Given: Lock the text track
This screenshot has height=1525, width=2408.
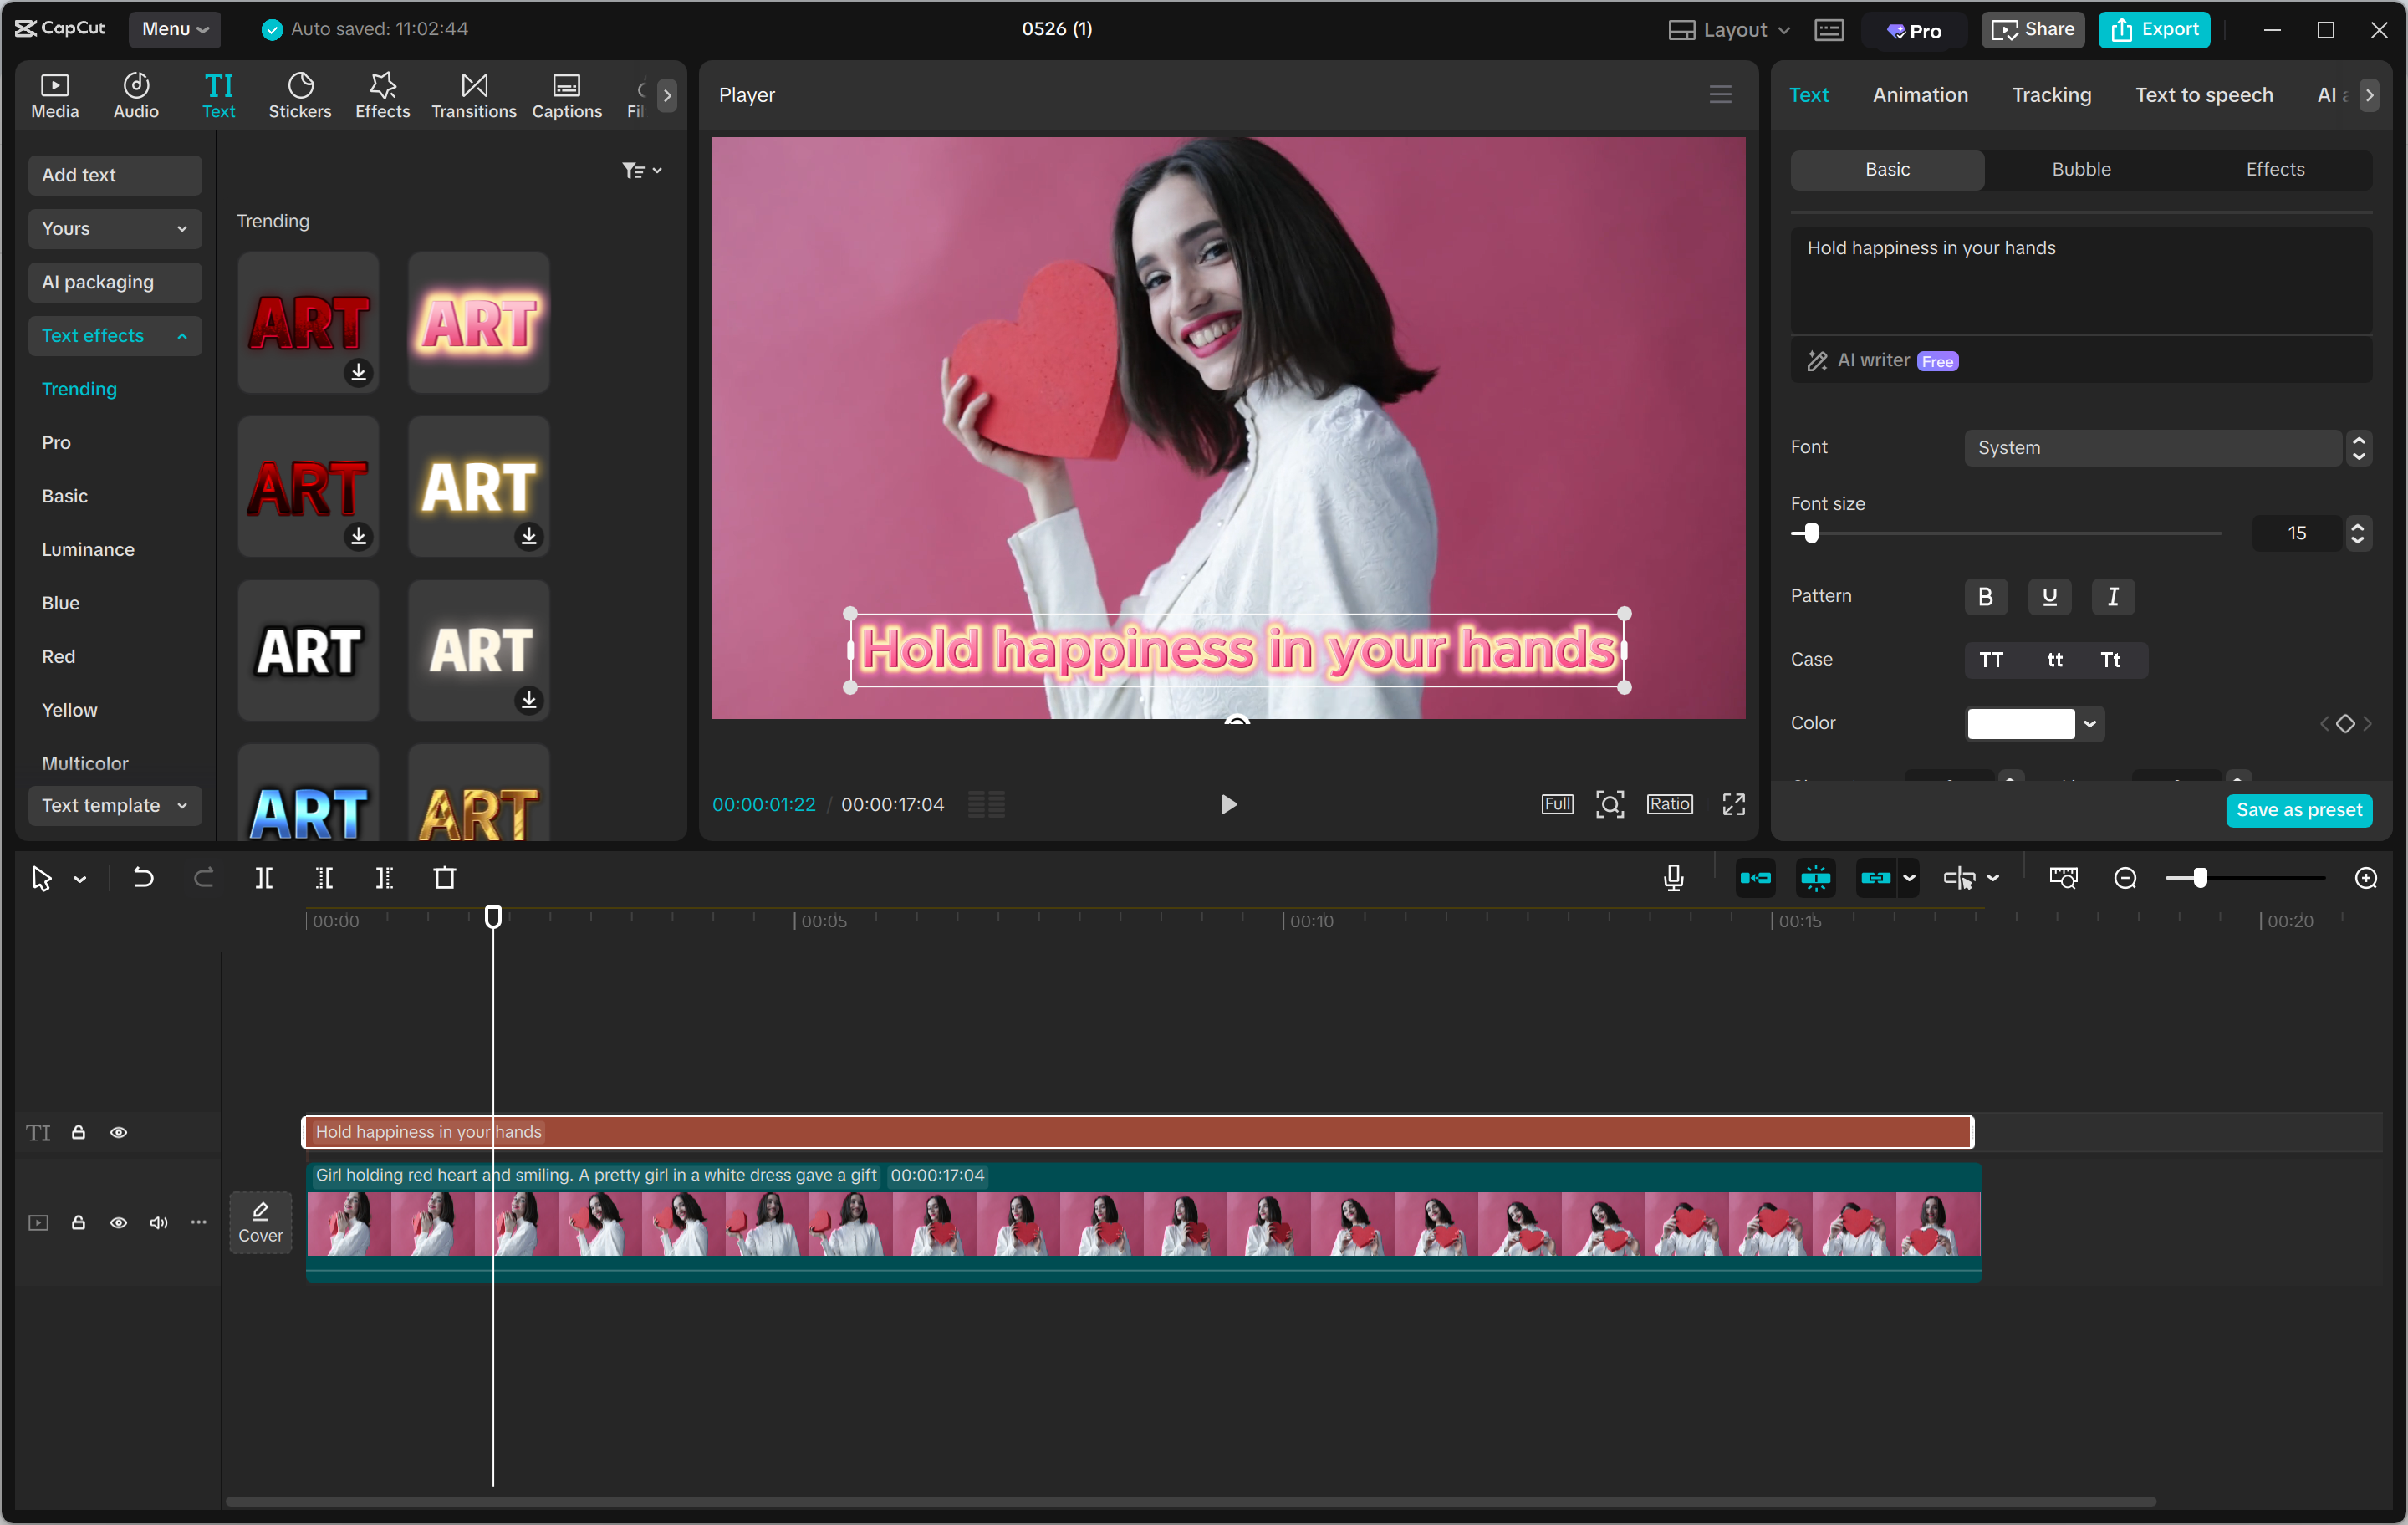Looking at the screenshot, I should click(78, 1132).
